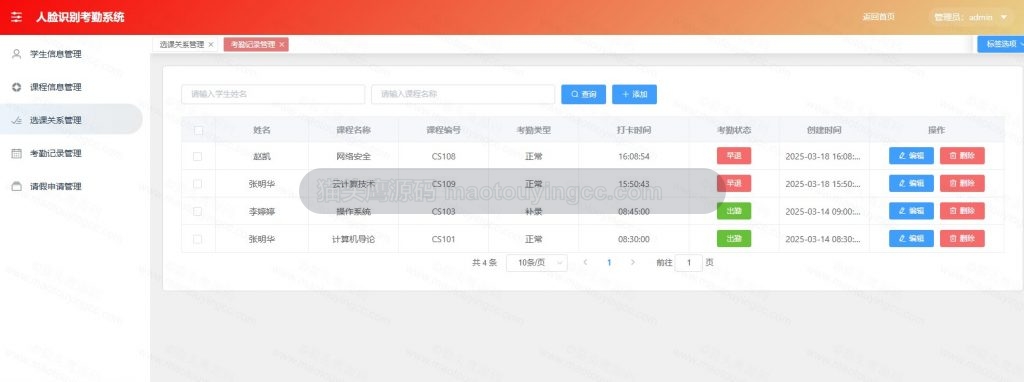Click the 创建时间 column header
The image size is (1024, 382).
click(x=824, y=130)
